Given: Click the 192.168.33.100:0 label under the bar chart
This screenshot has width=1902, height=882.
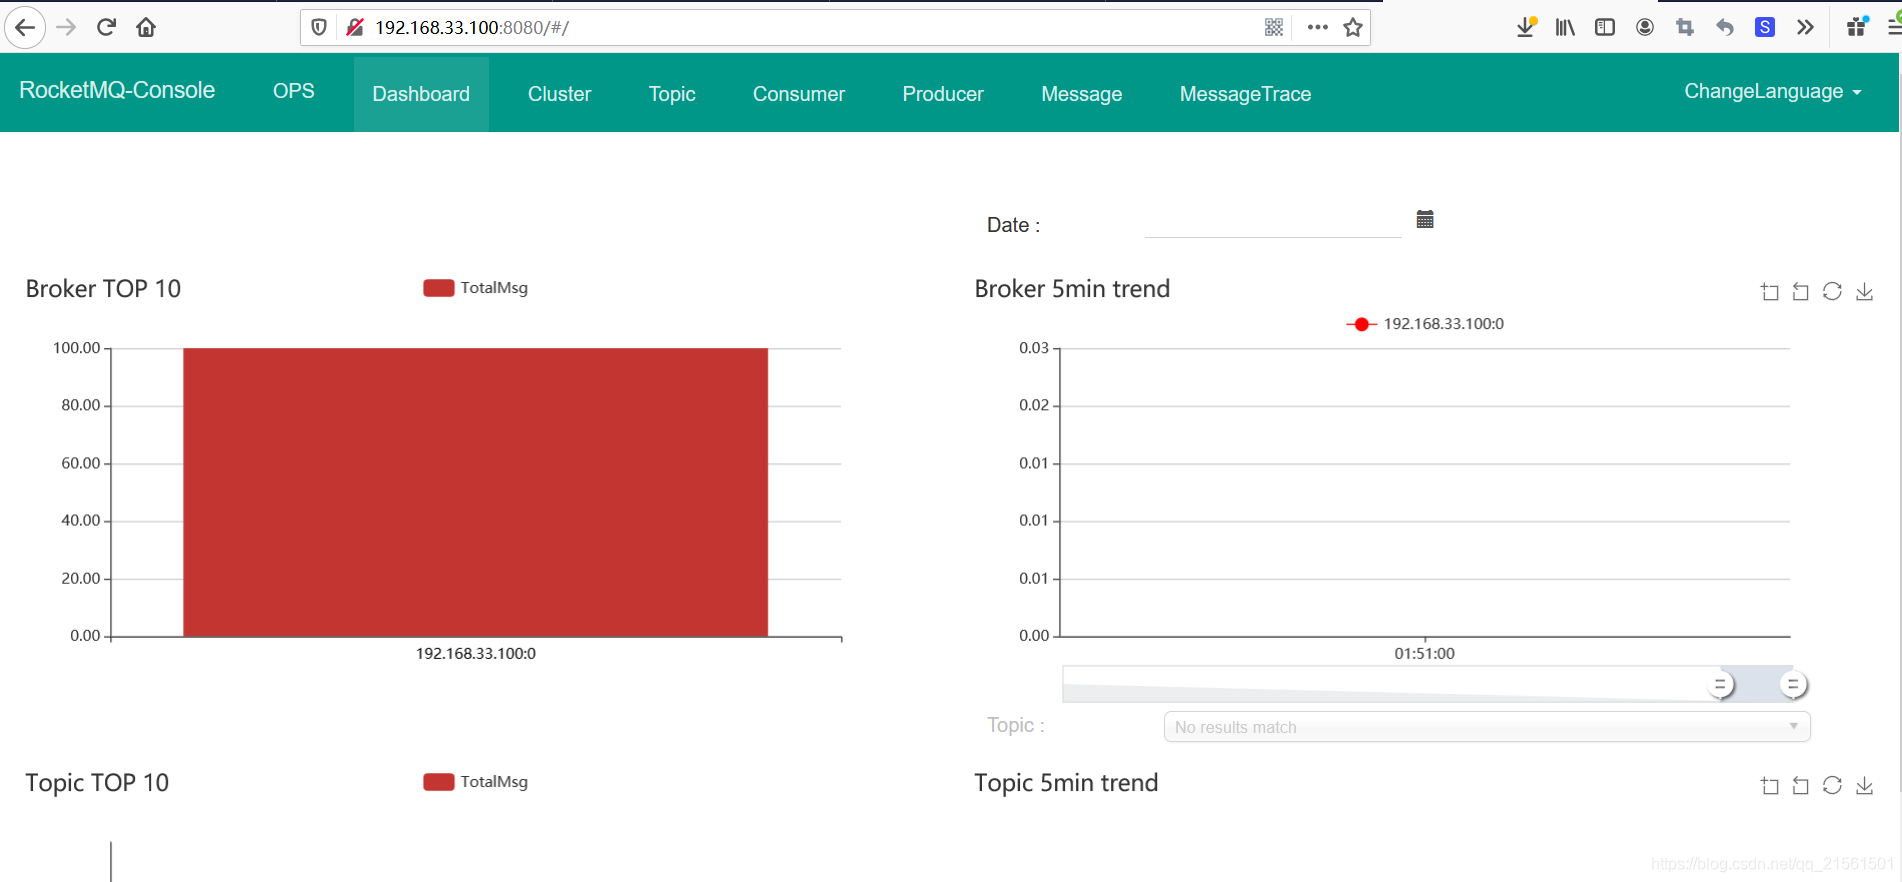Looking at the screenshot, I should click(476, 654).
